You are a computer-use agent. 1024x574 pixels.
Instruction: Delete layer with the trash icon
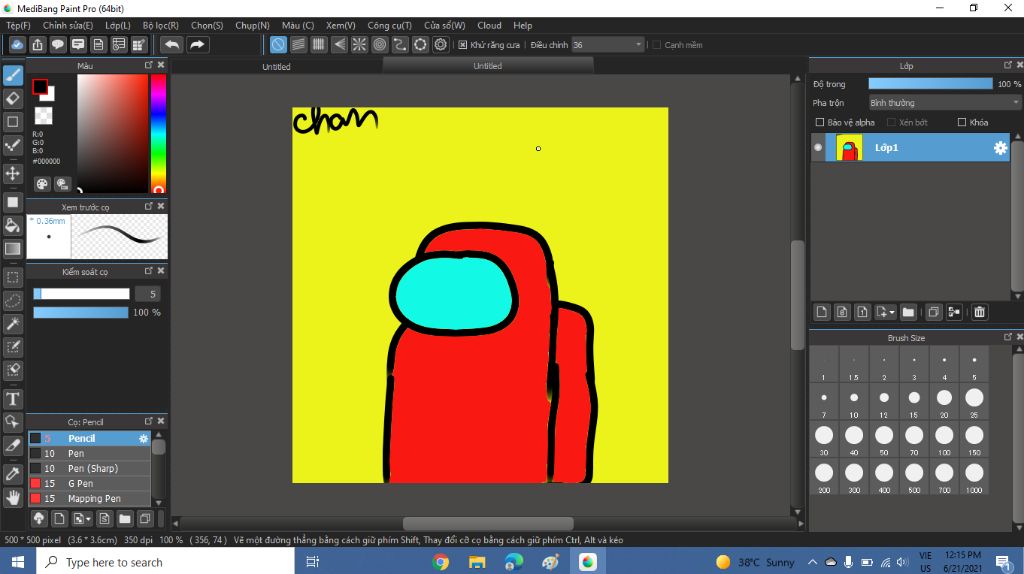point(979,312)
